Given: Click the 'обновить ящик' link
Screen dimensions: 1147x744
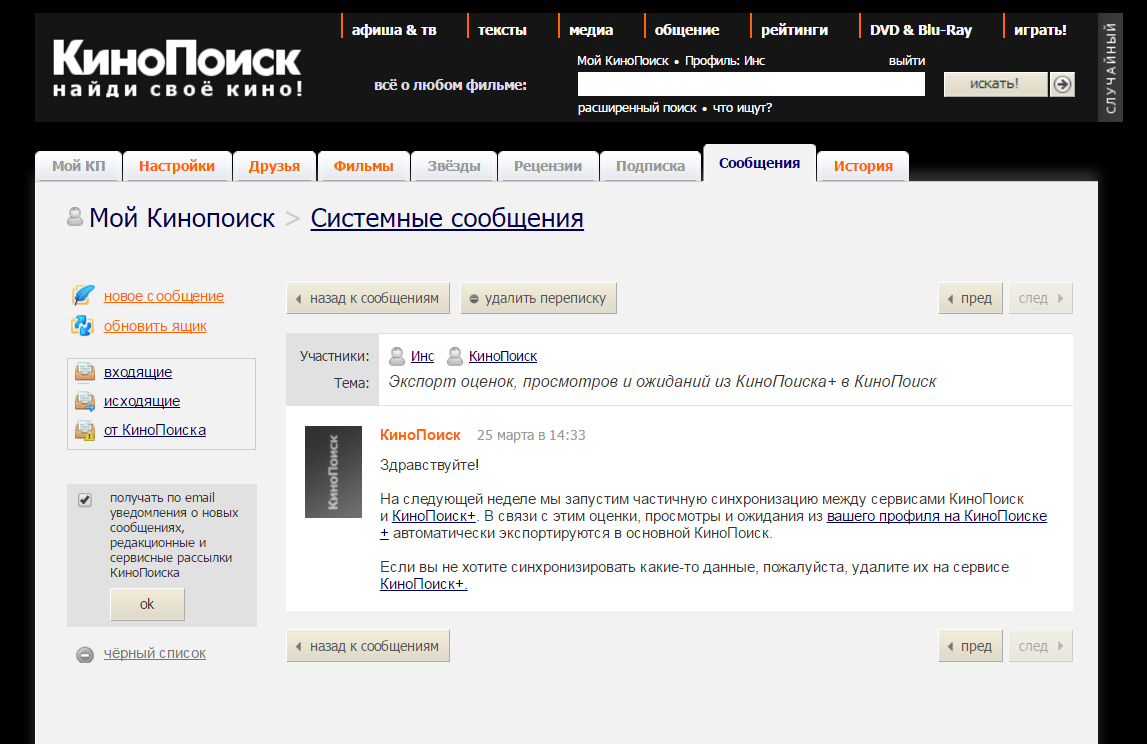Looking at the screenshot, I should [x=155, y=326].
